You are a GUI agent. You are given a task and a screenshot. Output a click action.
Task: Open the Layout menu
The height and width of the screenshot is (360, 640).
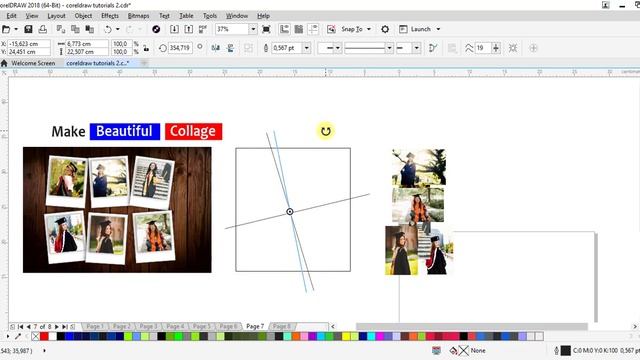[56, 16]
